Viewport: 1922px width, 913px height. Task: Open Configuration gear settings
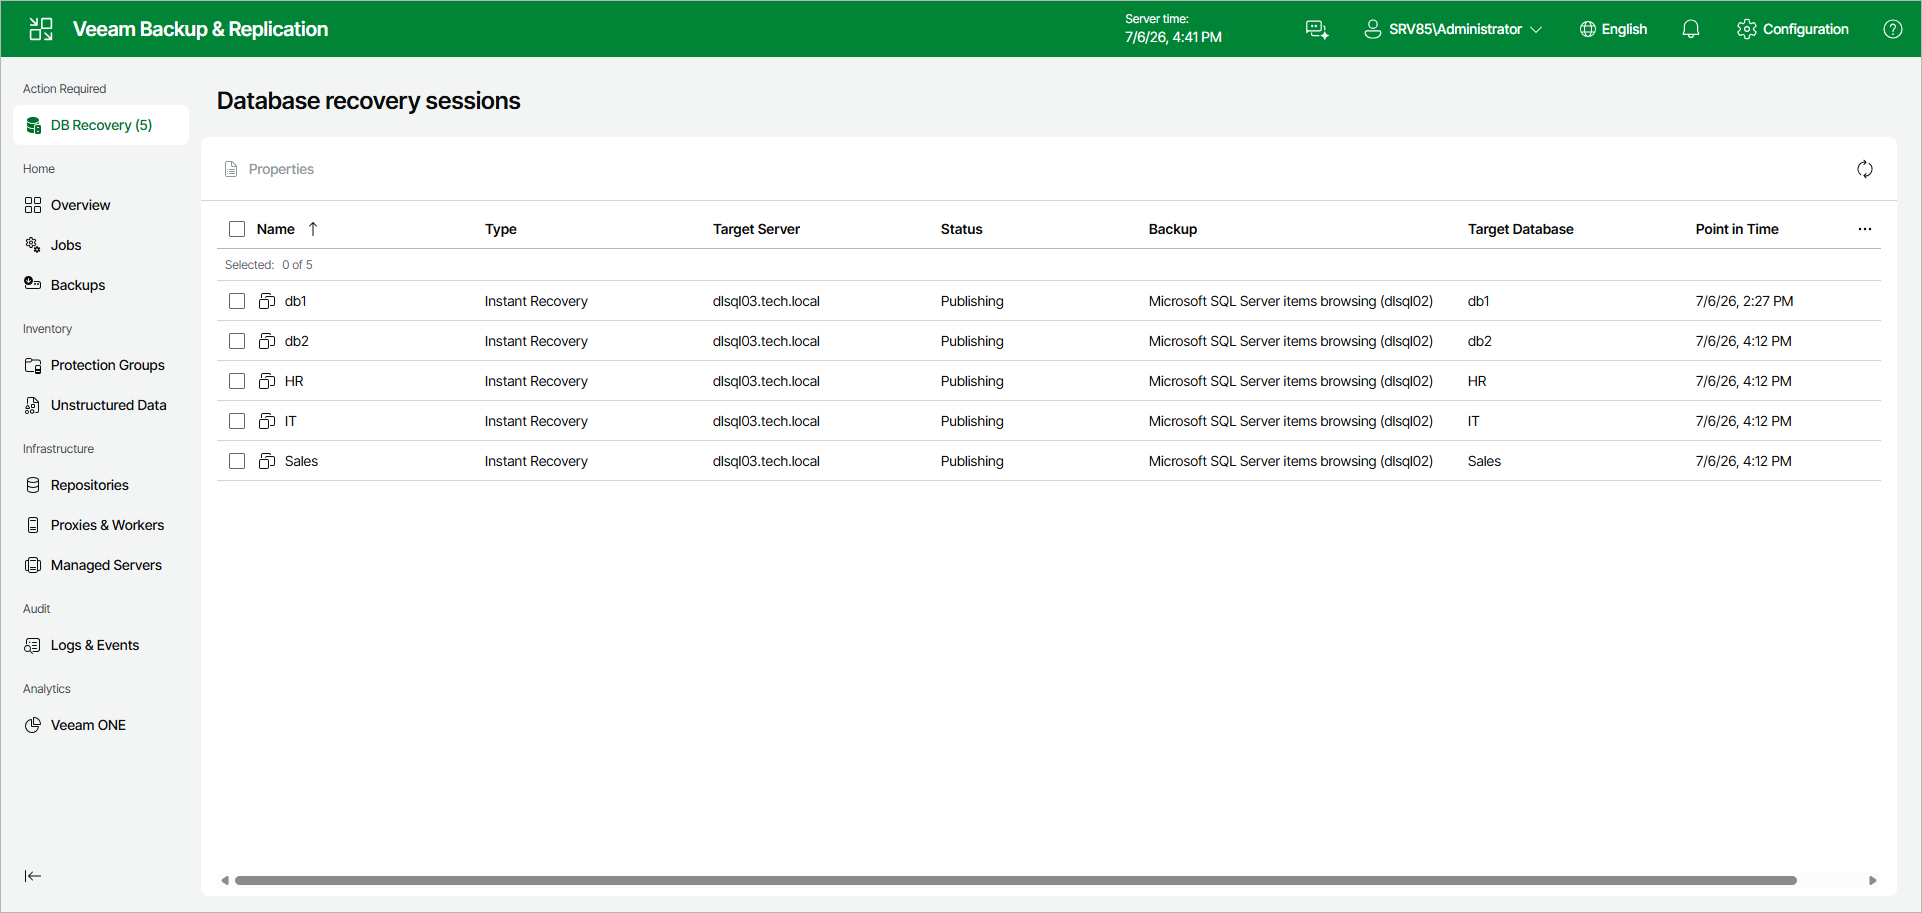[1792, 29]
